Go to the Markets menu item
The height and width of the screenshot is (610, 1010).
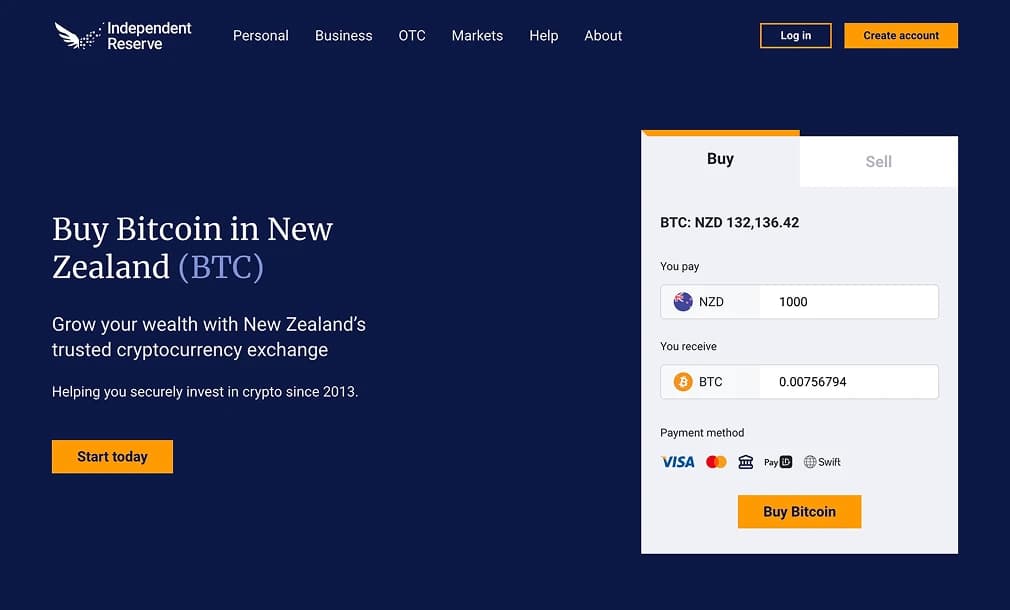477,36
